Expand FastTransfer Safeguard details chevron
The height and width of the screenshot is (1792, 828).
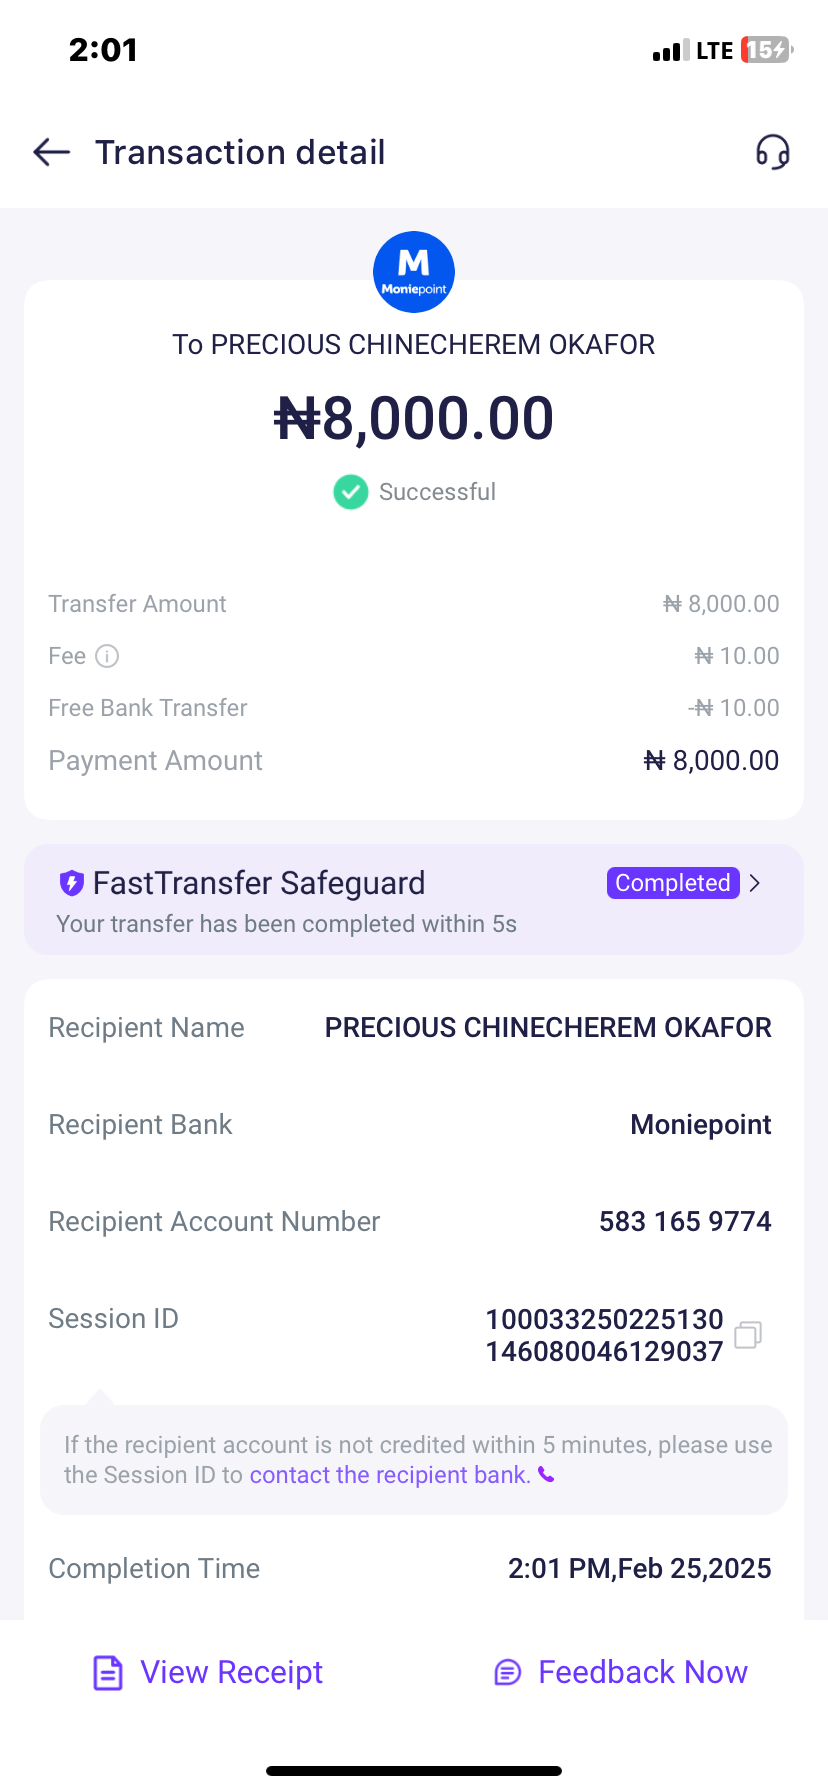[x=755, y=883]
